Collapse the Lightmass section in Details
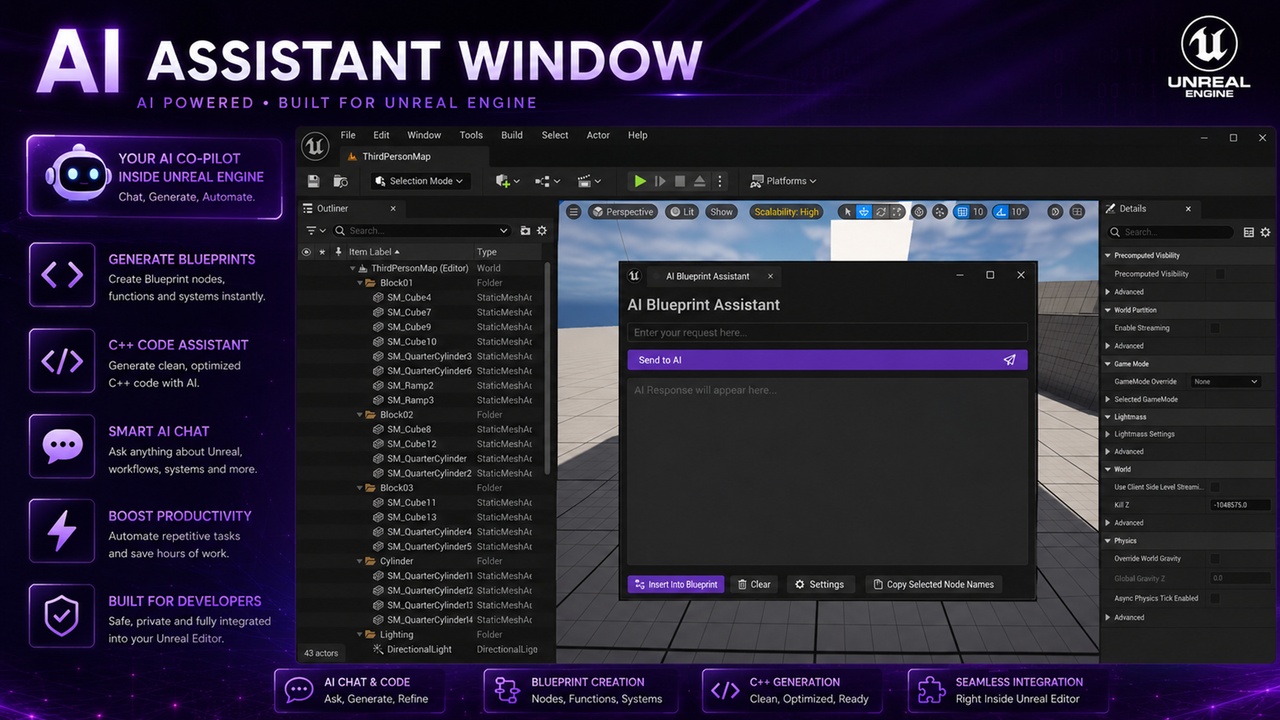The height and width of the screenshot is (720, 1280). (1108, 417)
